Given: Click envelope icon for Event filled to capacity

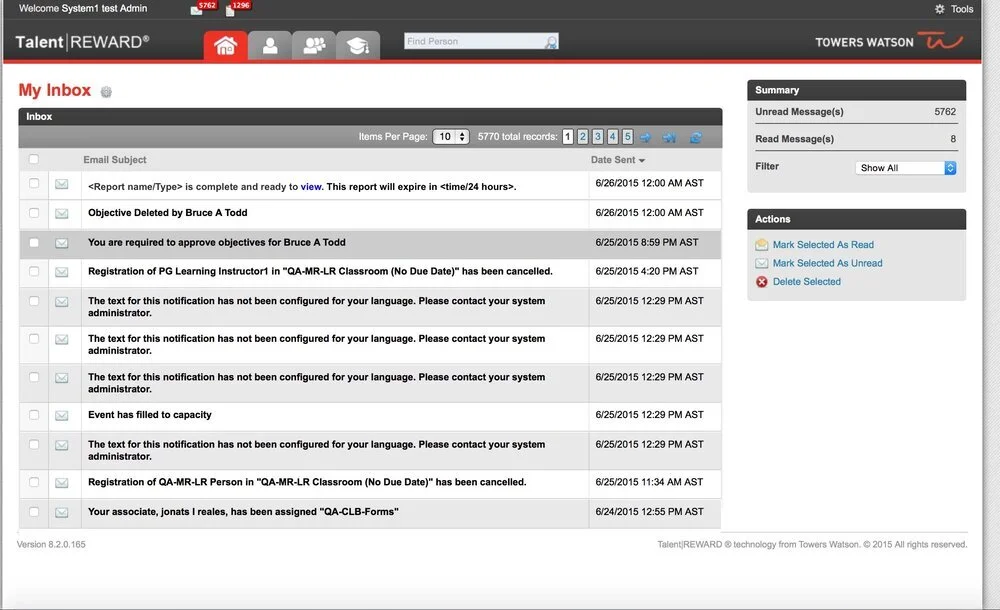Looking at the screenshot, I should 61,415.
